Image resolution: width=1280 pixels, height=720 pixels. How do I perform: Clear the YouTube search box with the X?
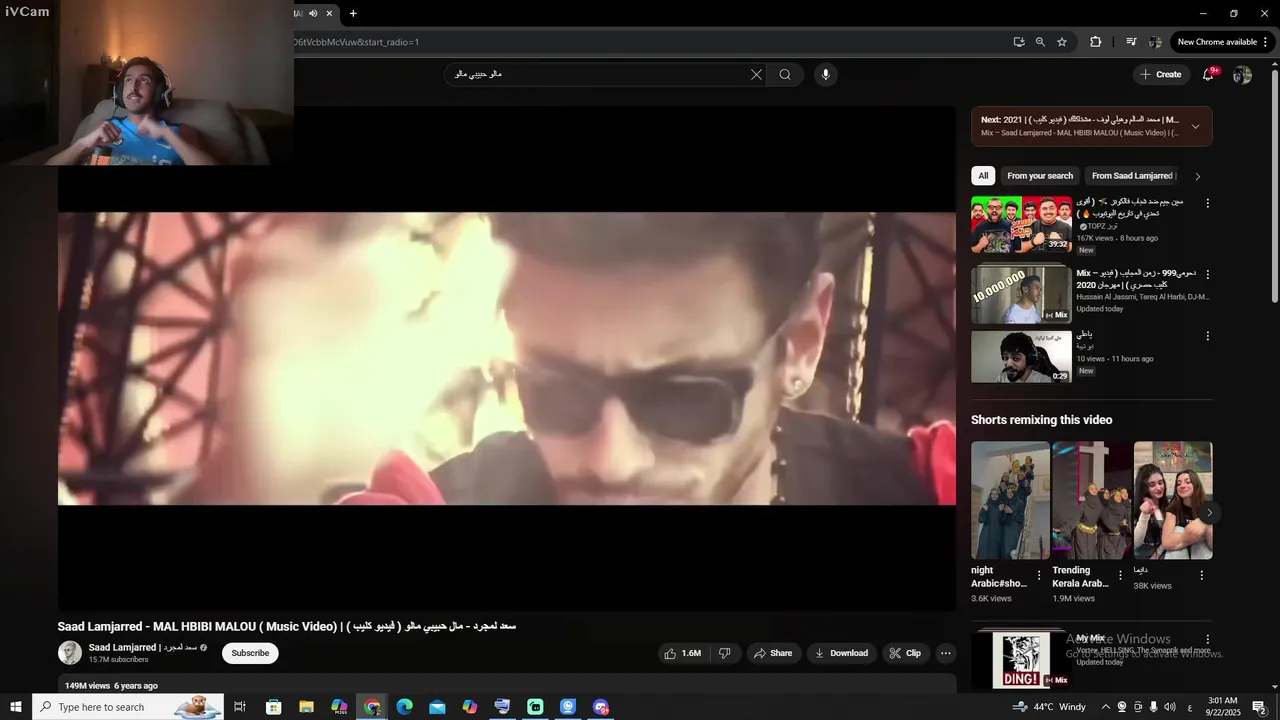756,74
